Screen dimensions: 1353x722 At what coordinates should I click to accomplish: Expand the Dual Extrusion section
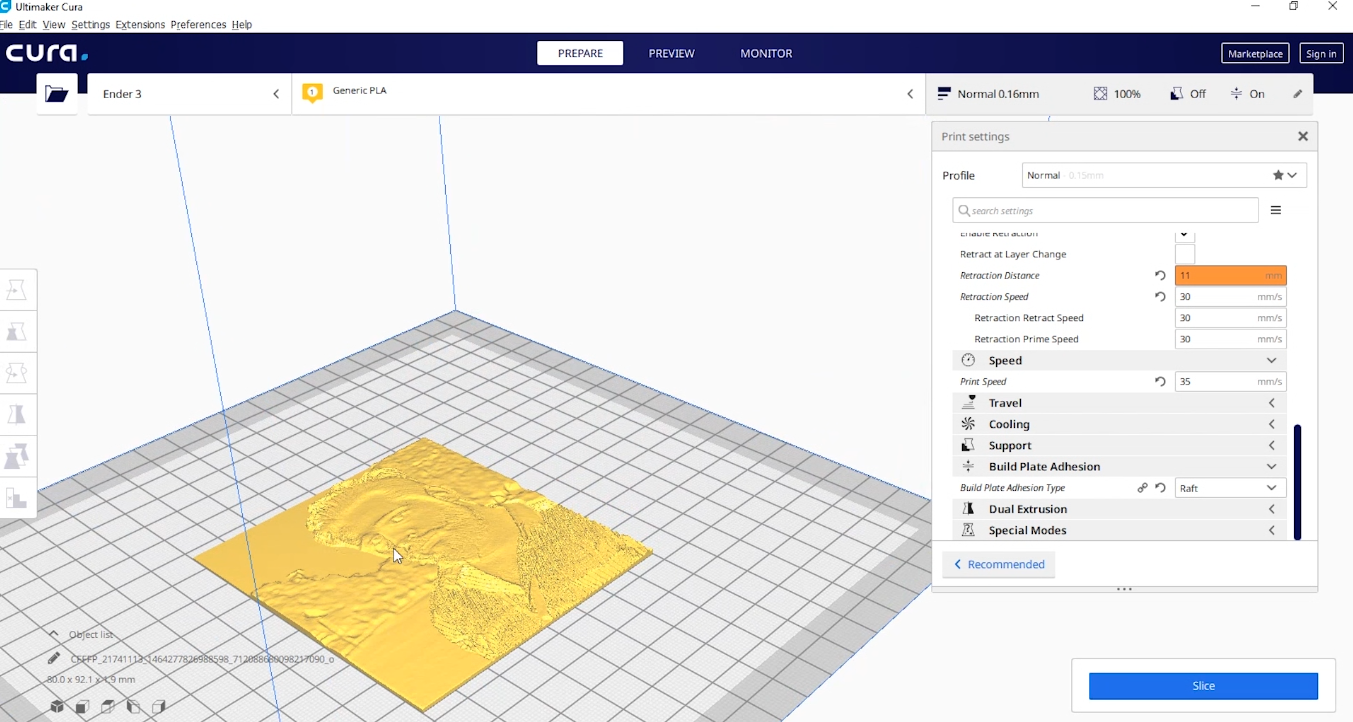(1119, 509)
